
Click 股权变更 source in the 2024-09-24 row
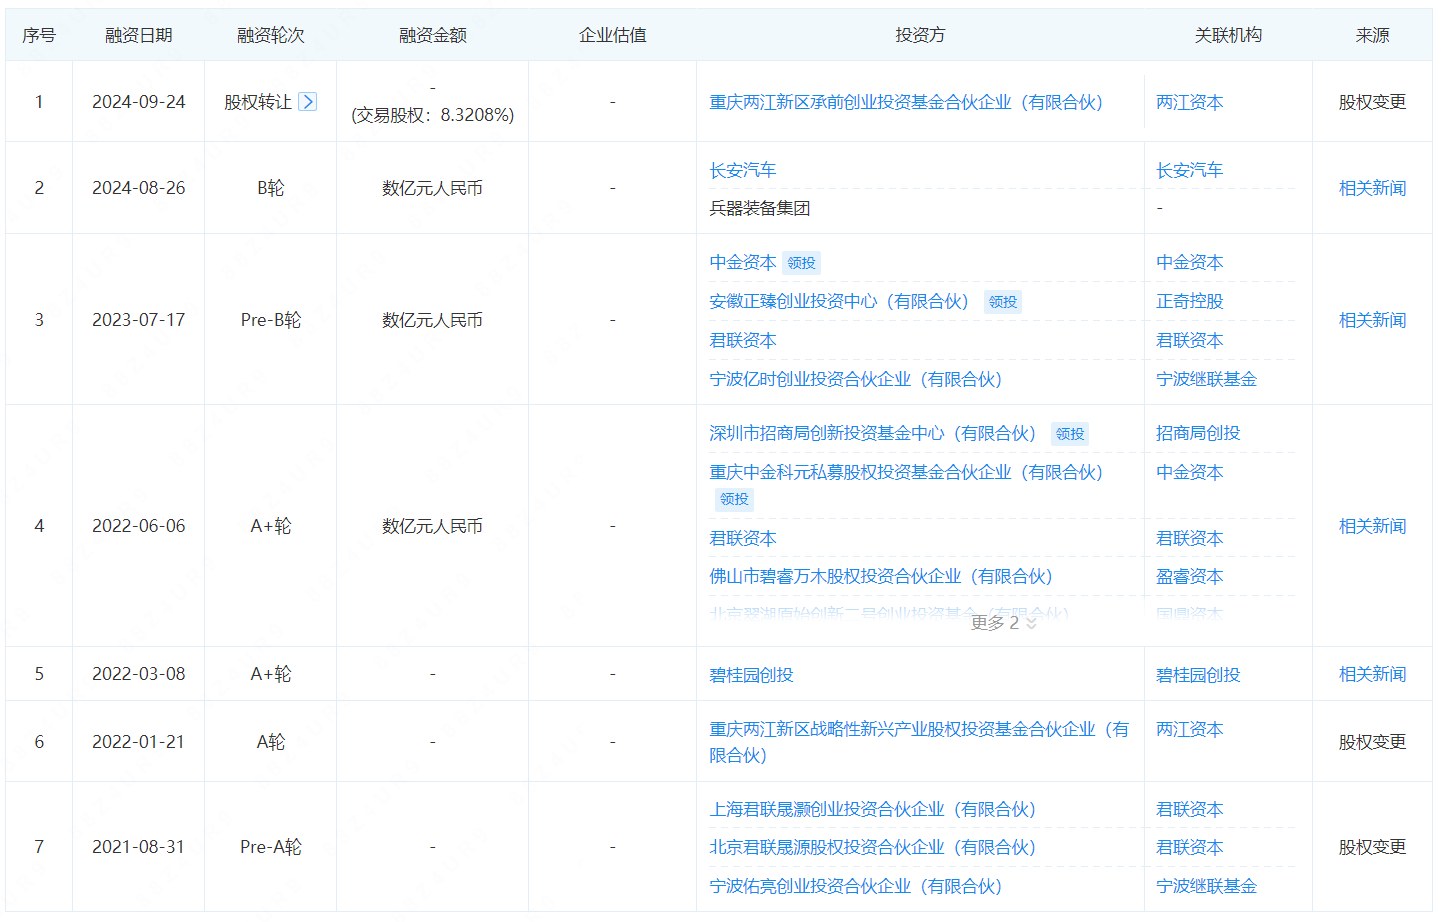point(1372,102)
